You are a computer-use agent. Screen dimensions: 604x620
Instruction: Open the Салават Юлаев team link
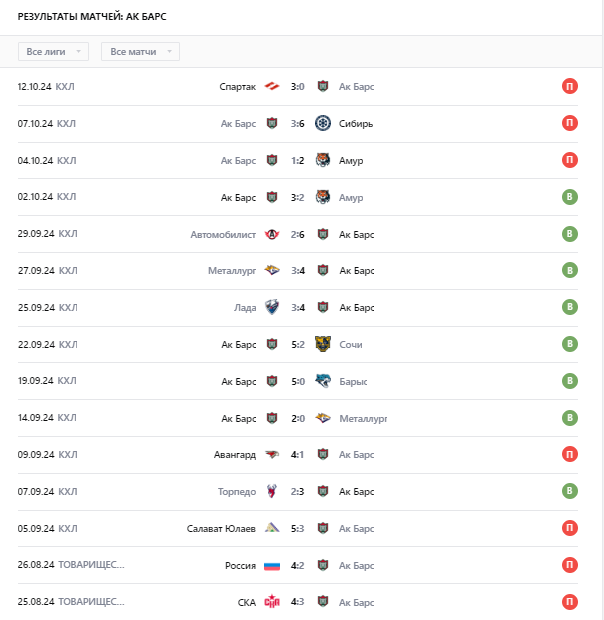pos(222,529)
